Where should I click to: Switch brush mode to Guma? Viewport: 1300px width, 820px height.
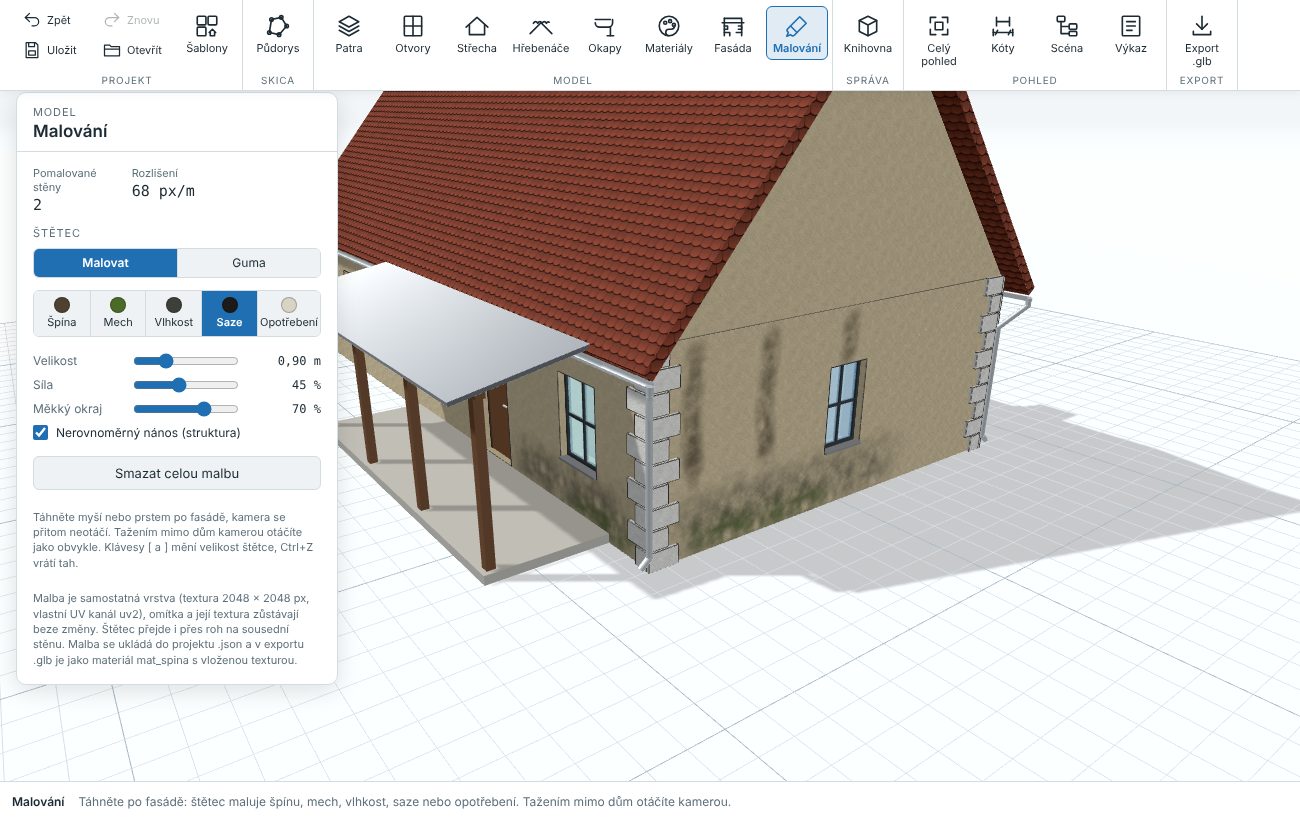(249, 263)
